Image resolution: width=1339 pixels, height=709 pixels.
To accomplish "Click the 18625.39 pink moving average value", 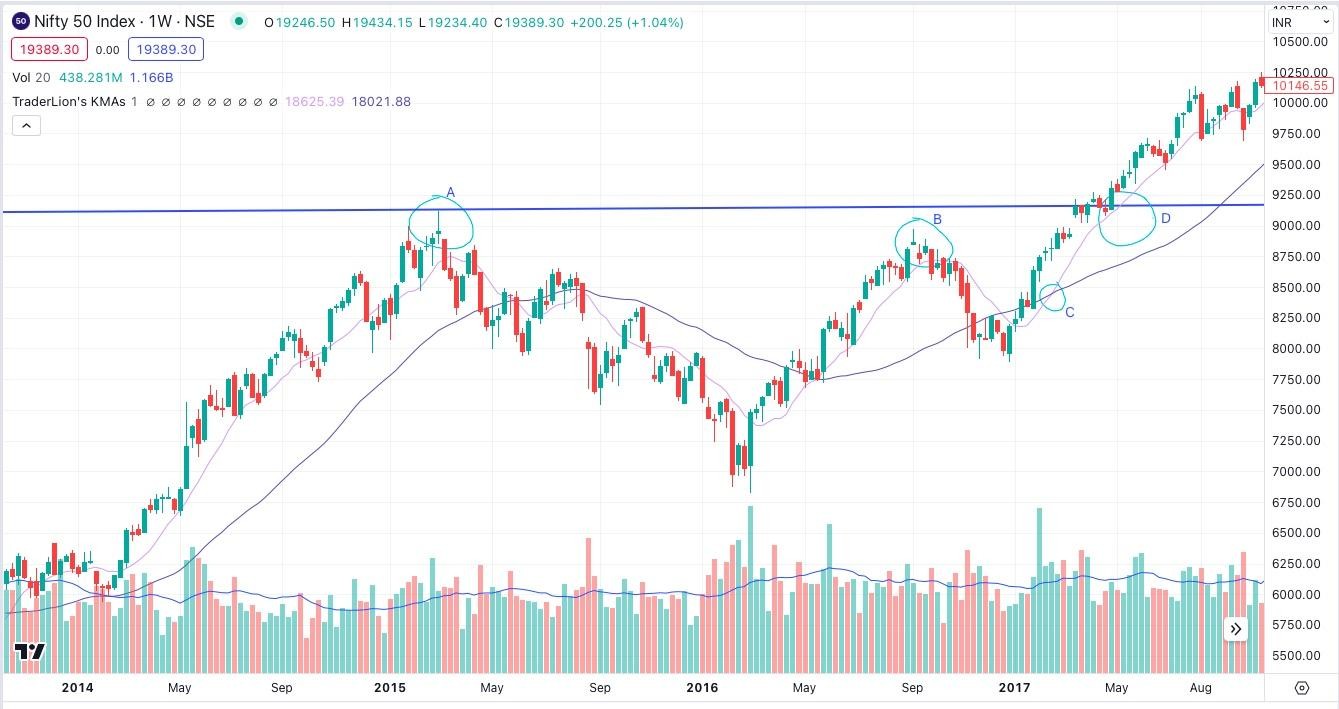I will click(313, 101).
